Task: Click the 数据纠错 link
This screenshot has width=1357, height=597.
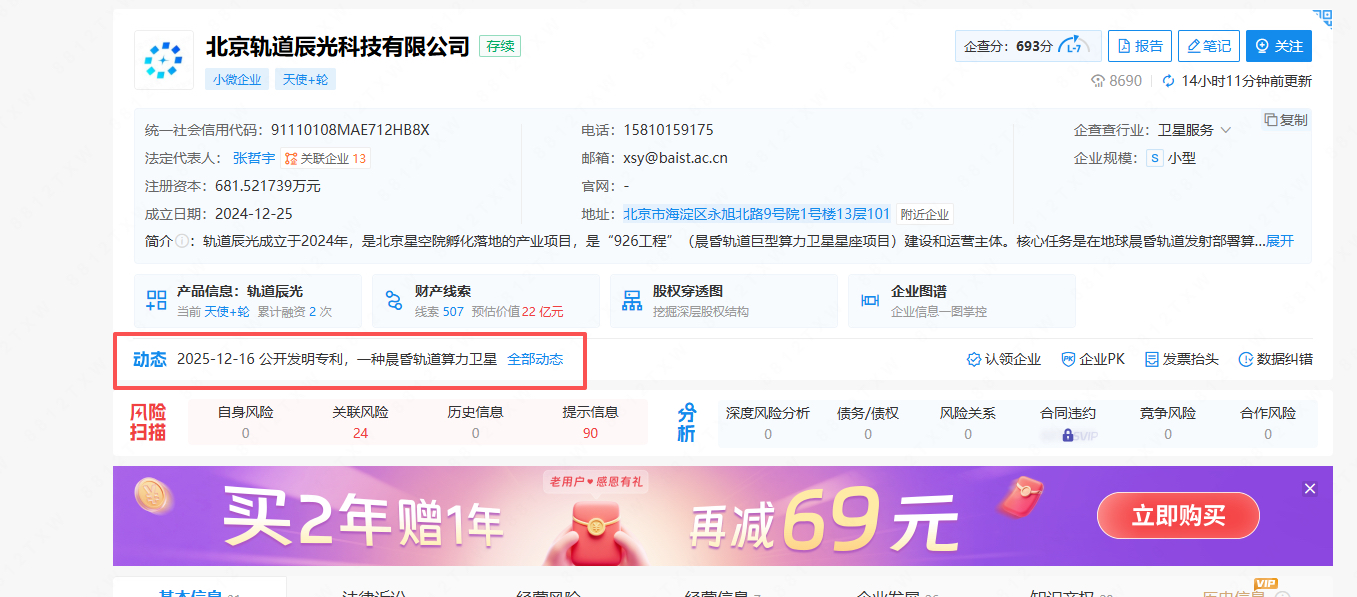Action: point(1276,359)
